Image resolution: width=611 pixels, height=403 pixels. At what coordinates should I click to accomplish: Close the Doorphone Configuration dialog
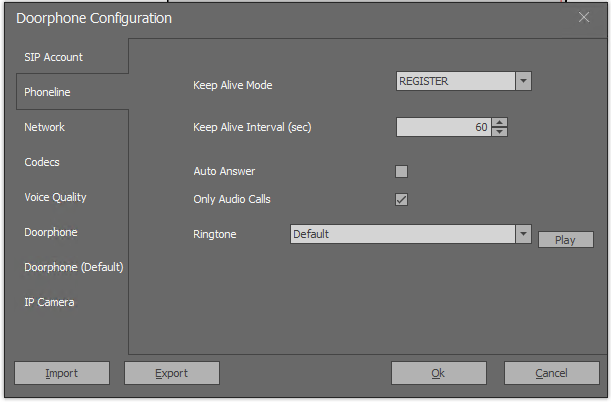point(583,17)
